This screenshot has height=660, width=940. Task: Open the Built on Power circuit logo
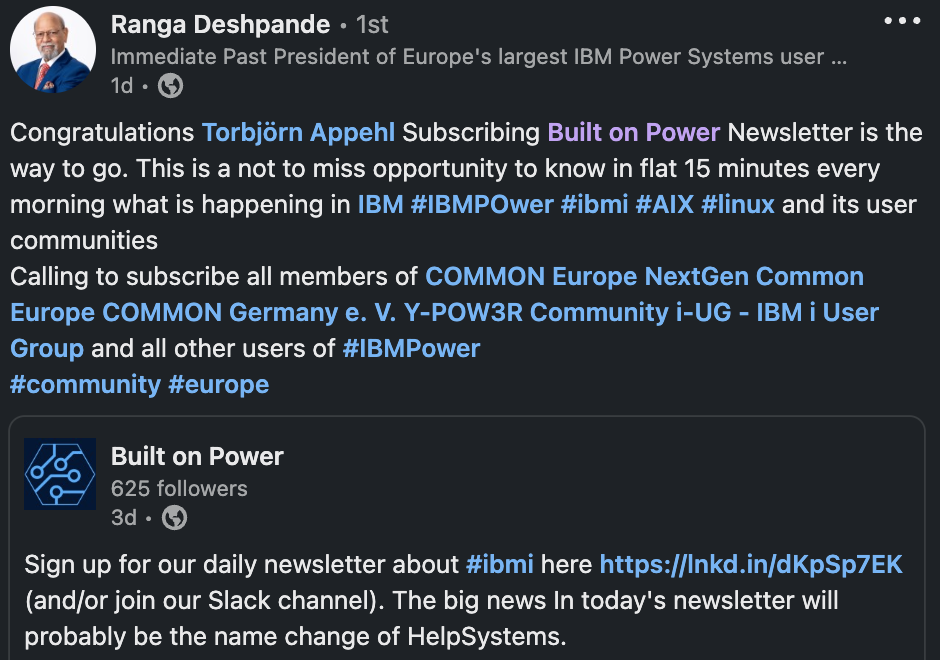click(60, 474)
